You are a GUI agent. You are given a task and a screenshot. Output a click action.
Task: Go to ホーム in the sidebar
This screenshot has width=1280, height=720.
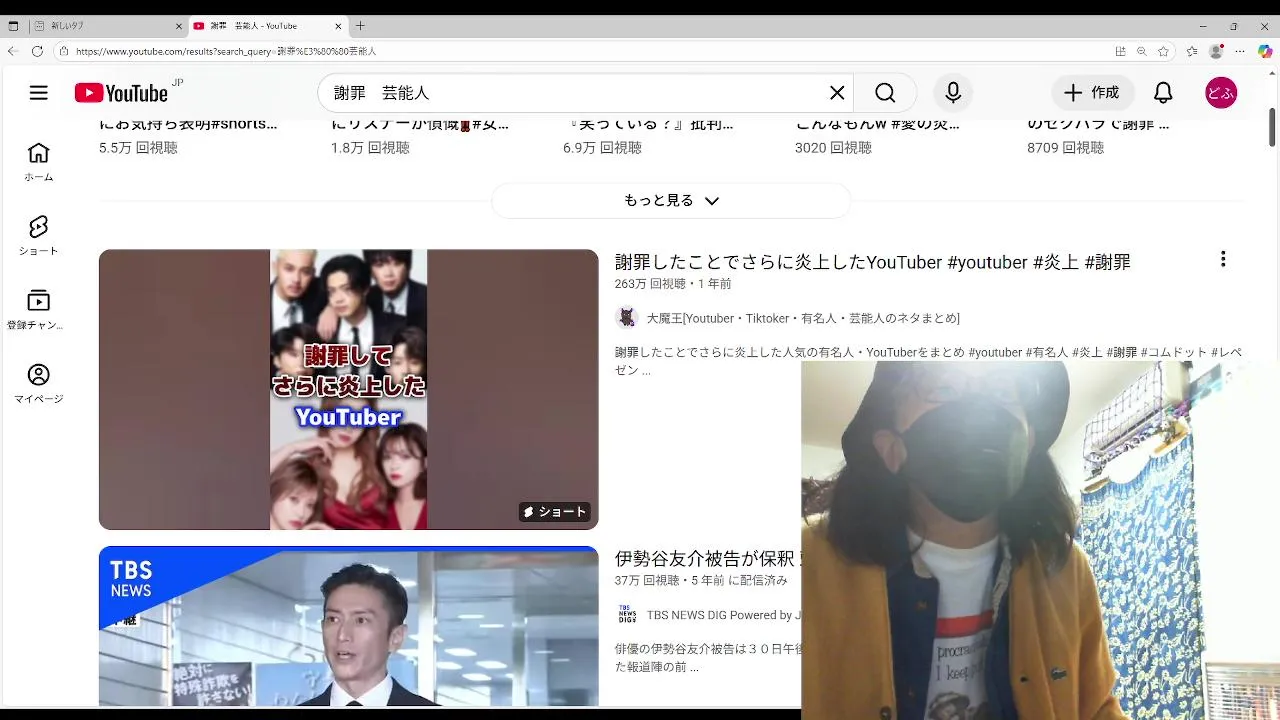coord(38,162)
